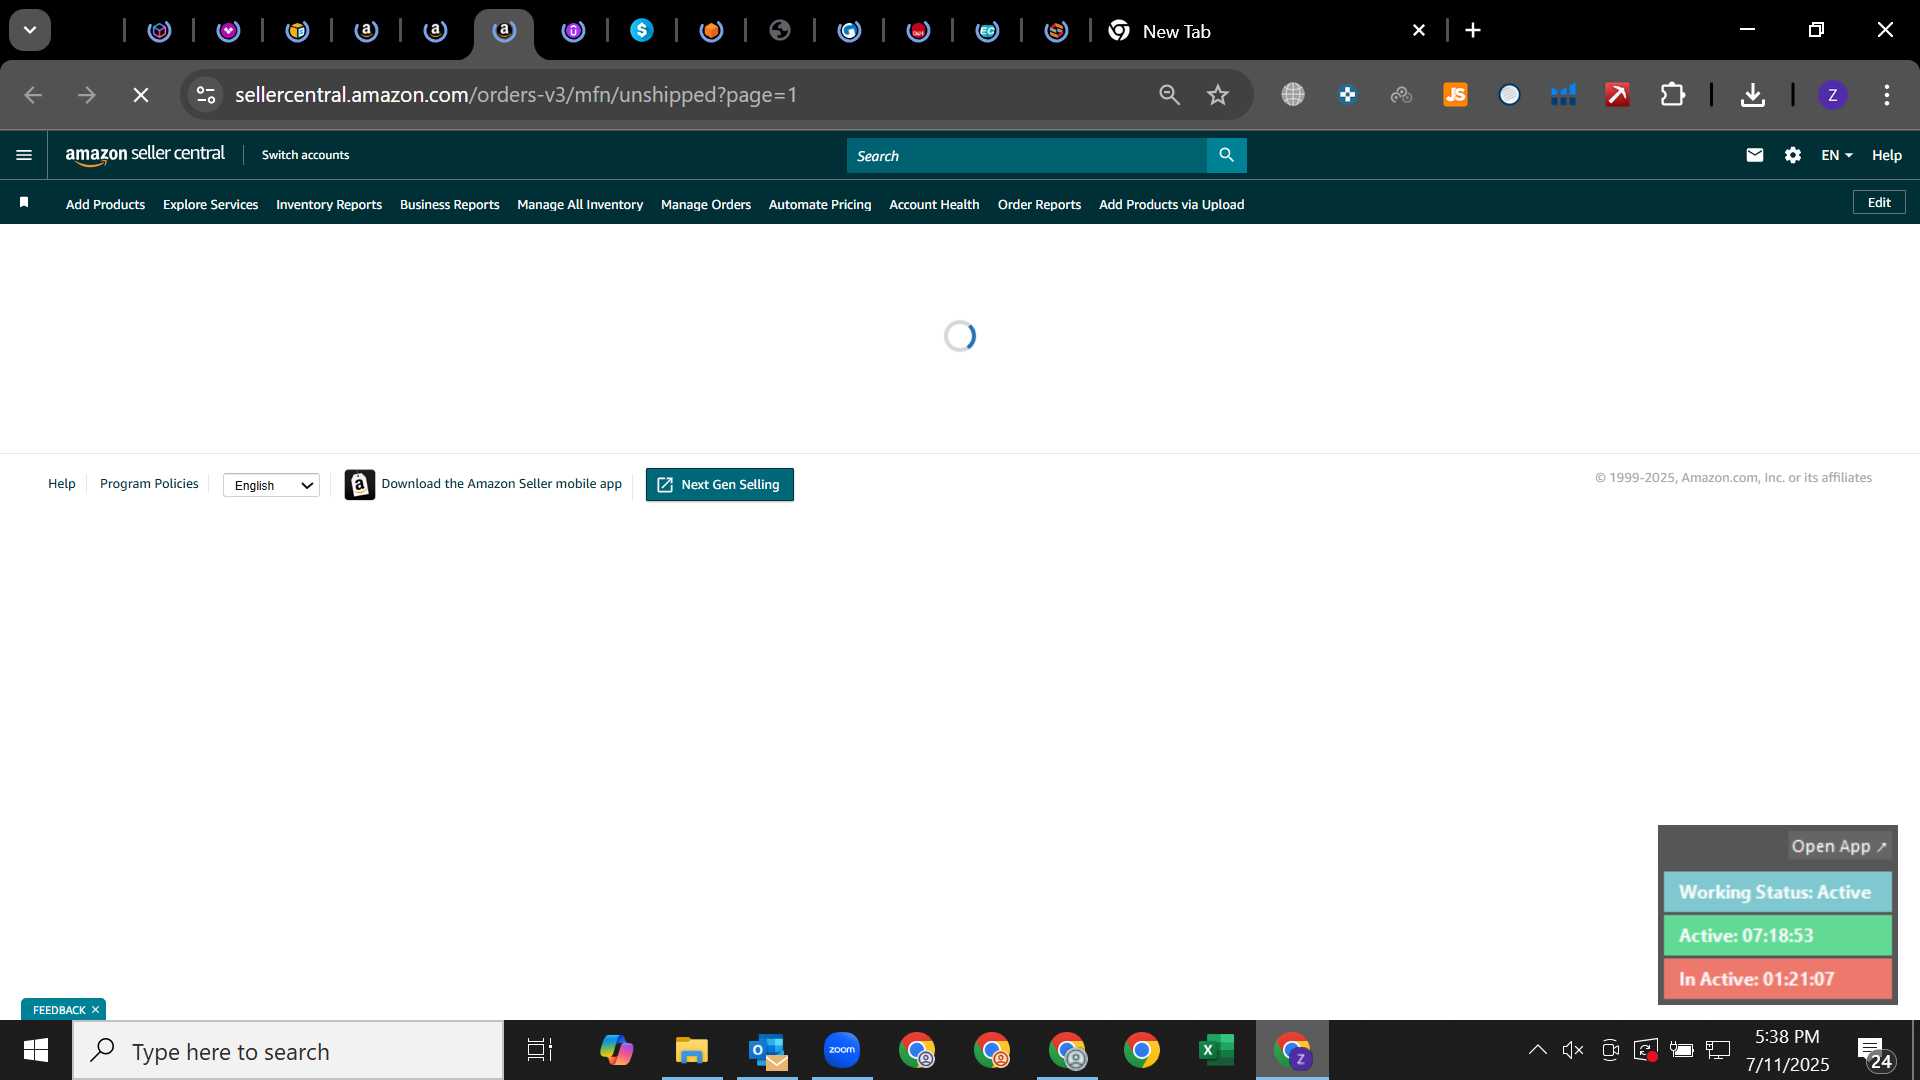
Task: Click the Amazon Seller Central logo
Action: pos(145,155)
